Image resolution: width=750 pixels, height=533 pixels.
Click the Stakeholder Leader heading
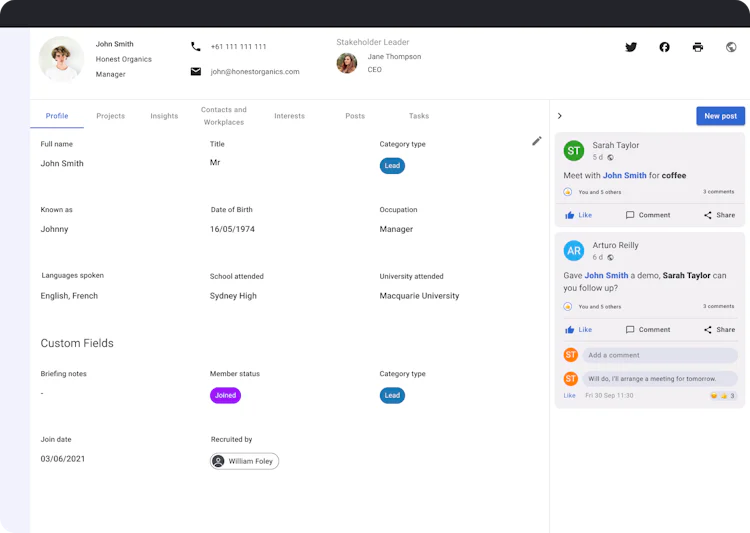point(373,42)
